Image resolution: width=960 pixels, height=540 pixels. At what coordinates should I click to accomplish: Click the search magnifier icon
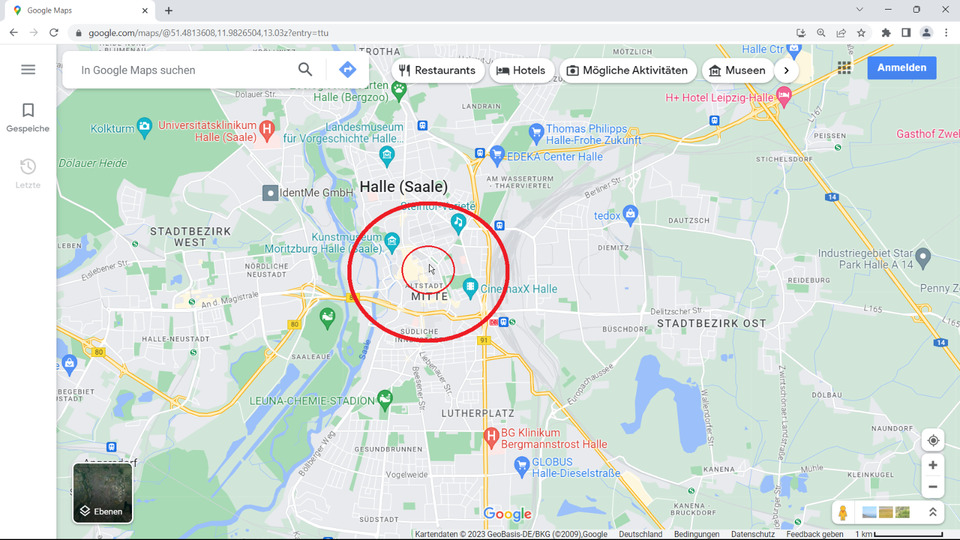305,69
